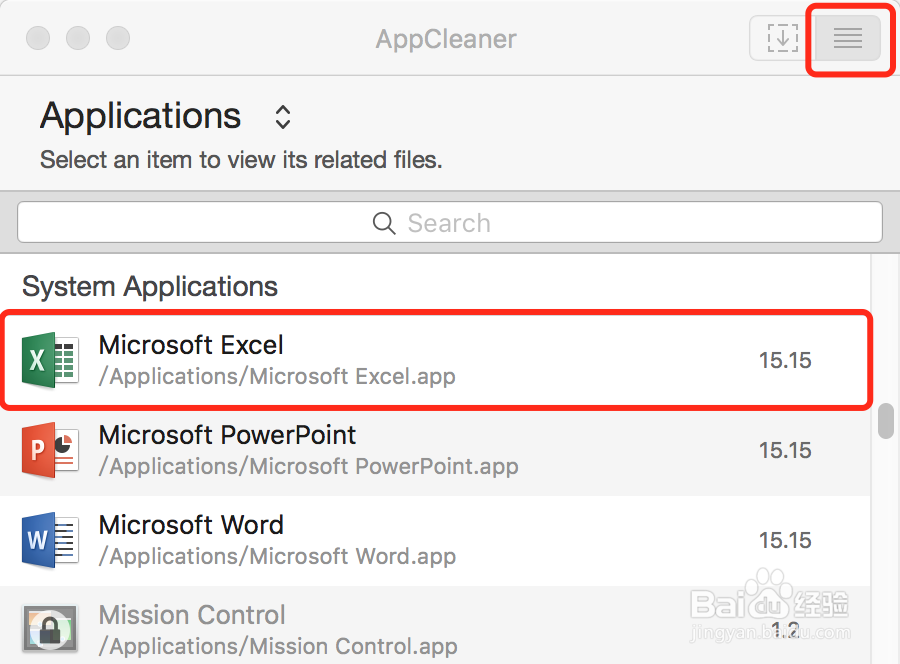Select the Mission Control entry
This screenshot has height=664, width=900.
[435, 625]
